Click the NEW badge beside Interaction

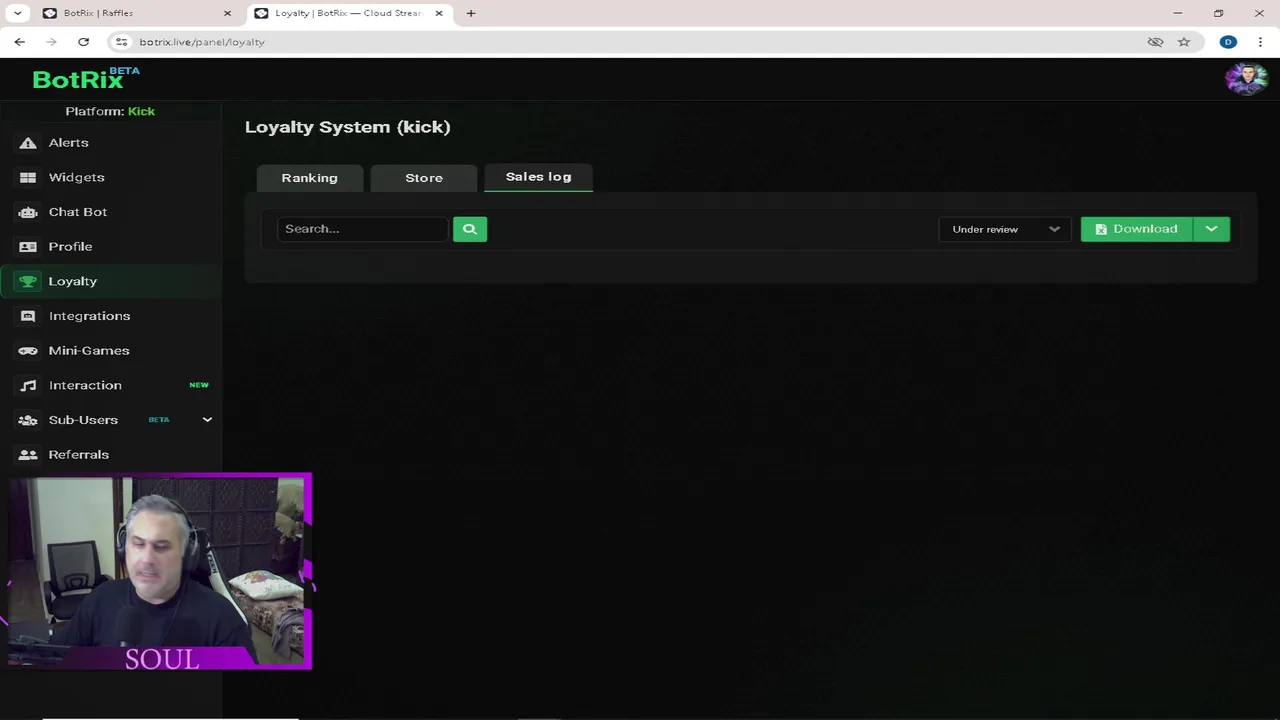coord(199,385)
